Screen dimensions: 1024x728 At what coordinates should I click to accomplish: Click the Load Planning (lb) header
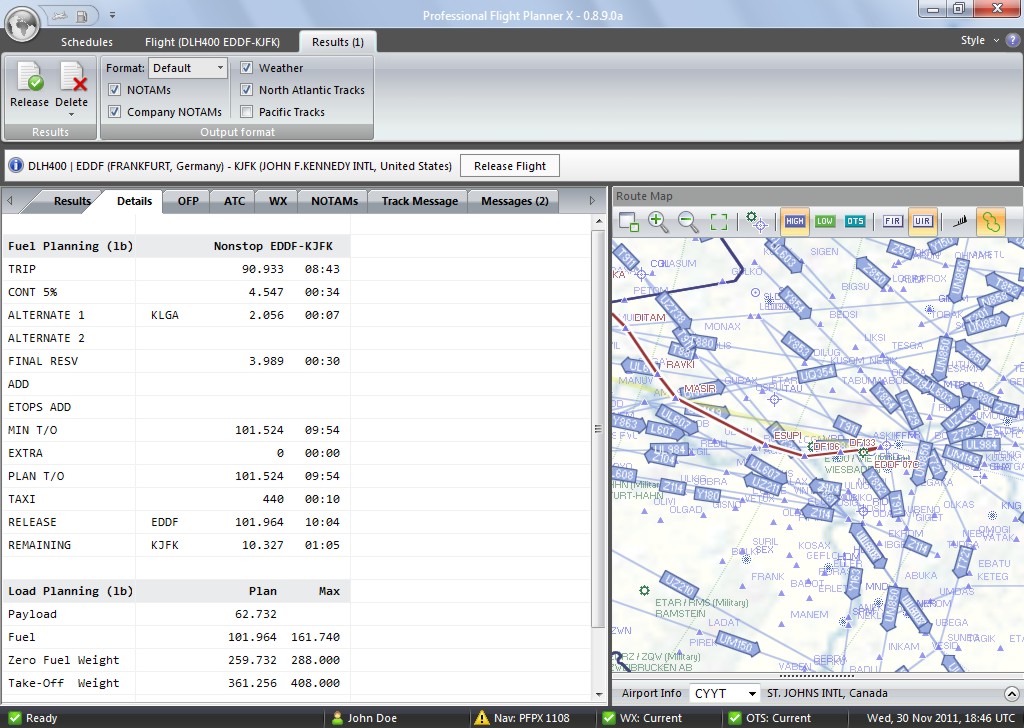tap(71, 591)
